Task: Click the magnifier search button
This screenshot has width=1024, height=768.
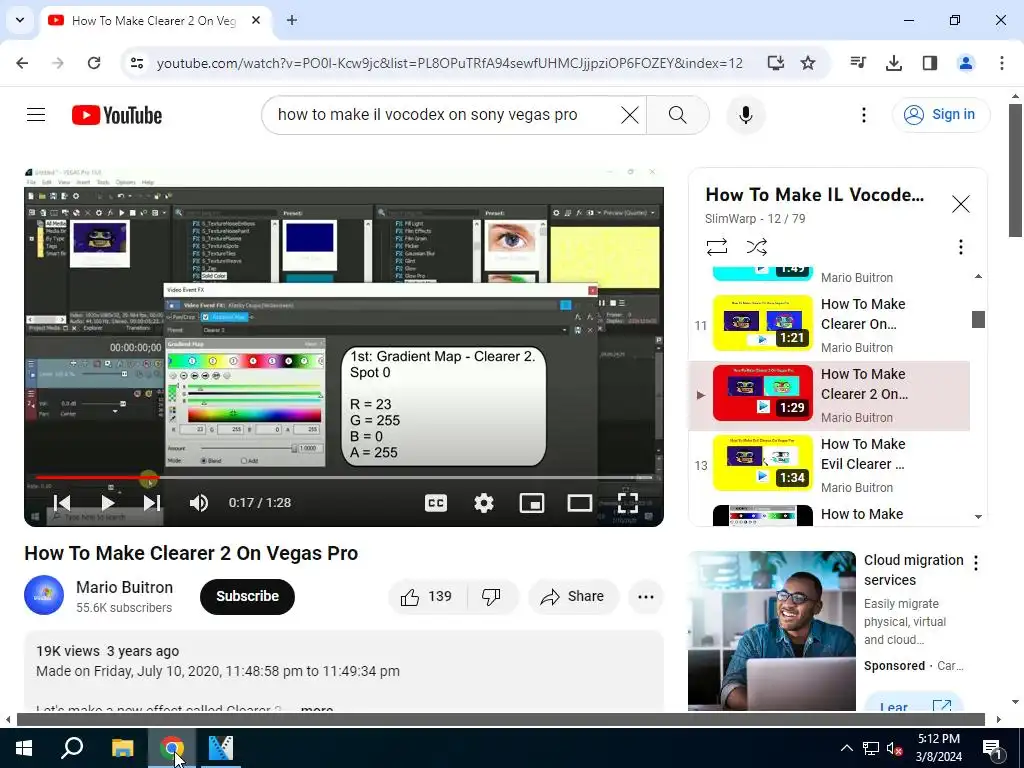Action: 678,115
